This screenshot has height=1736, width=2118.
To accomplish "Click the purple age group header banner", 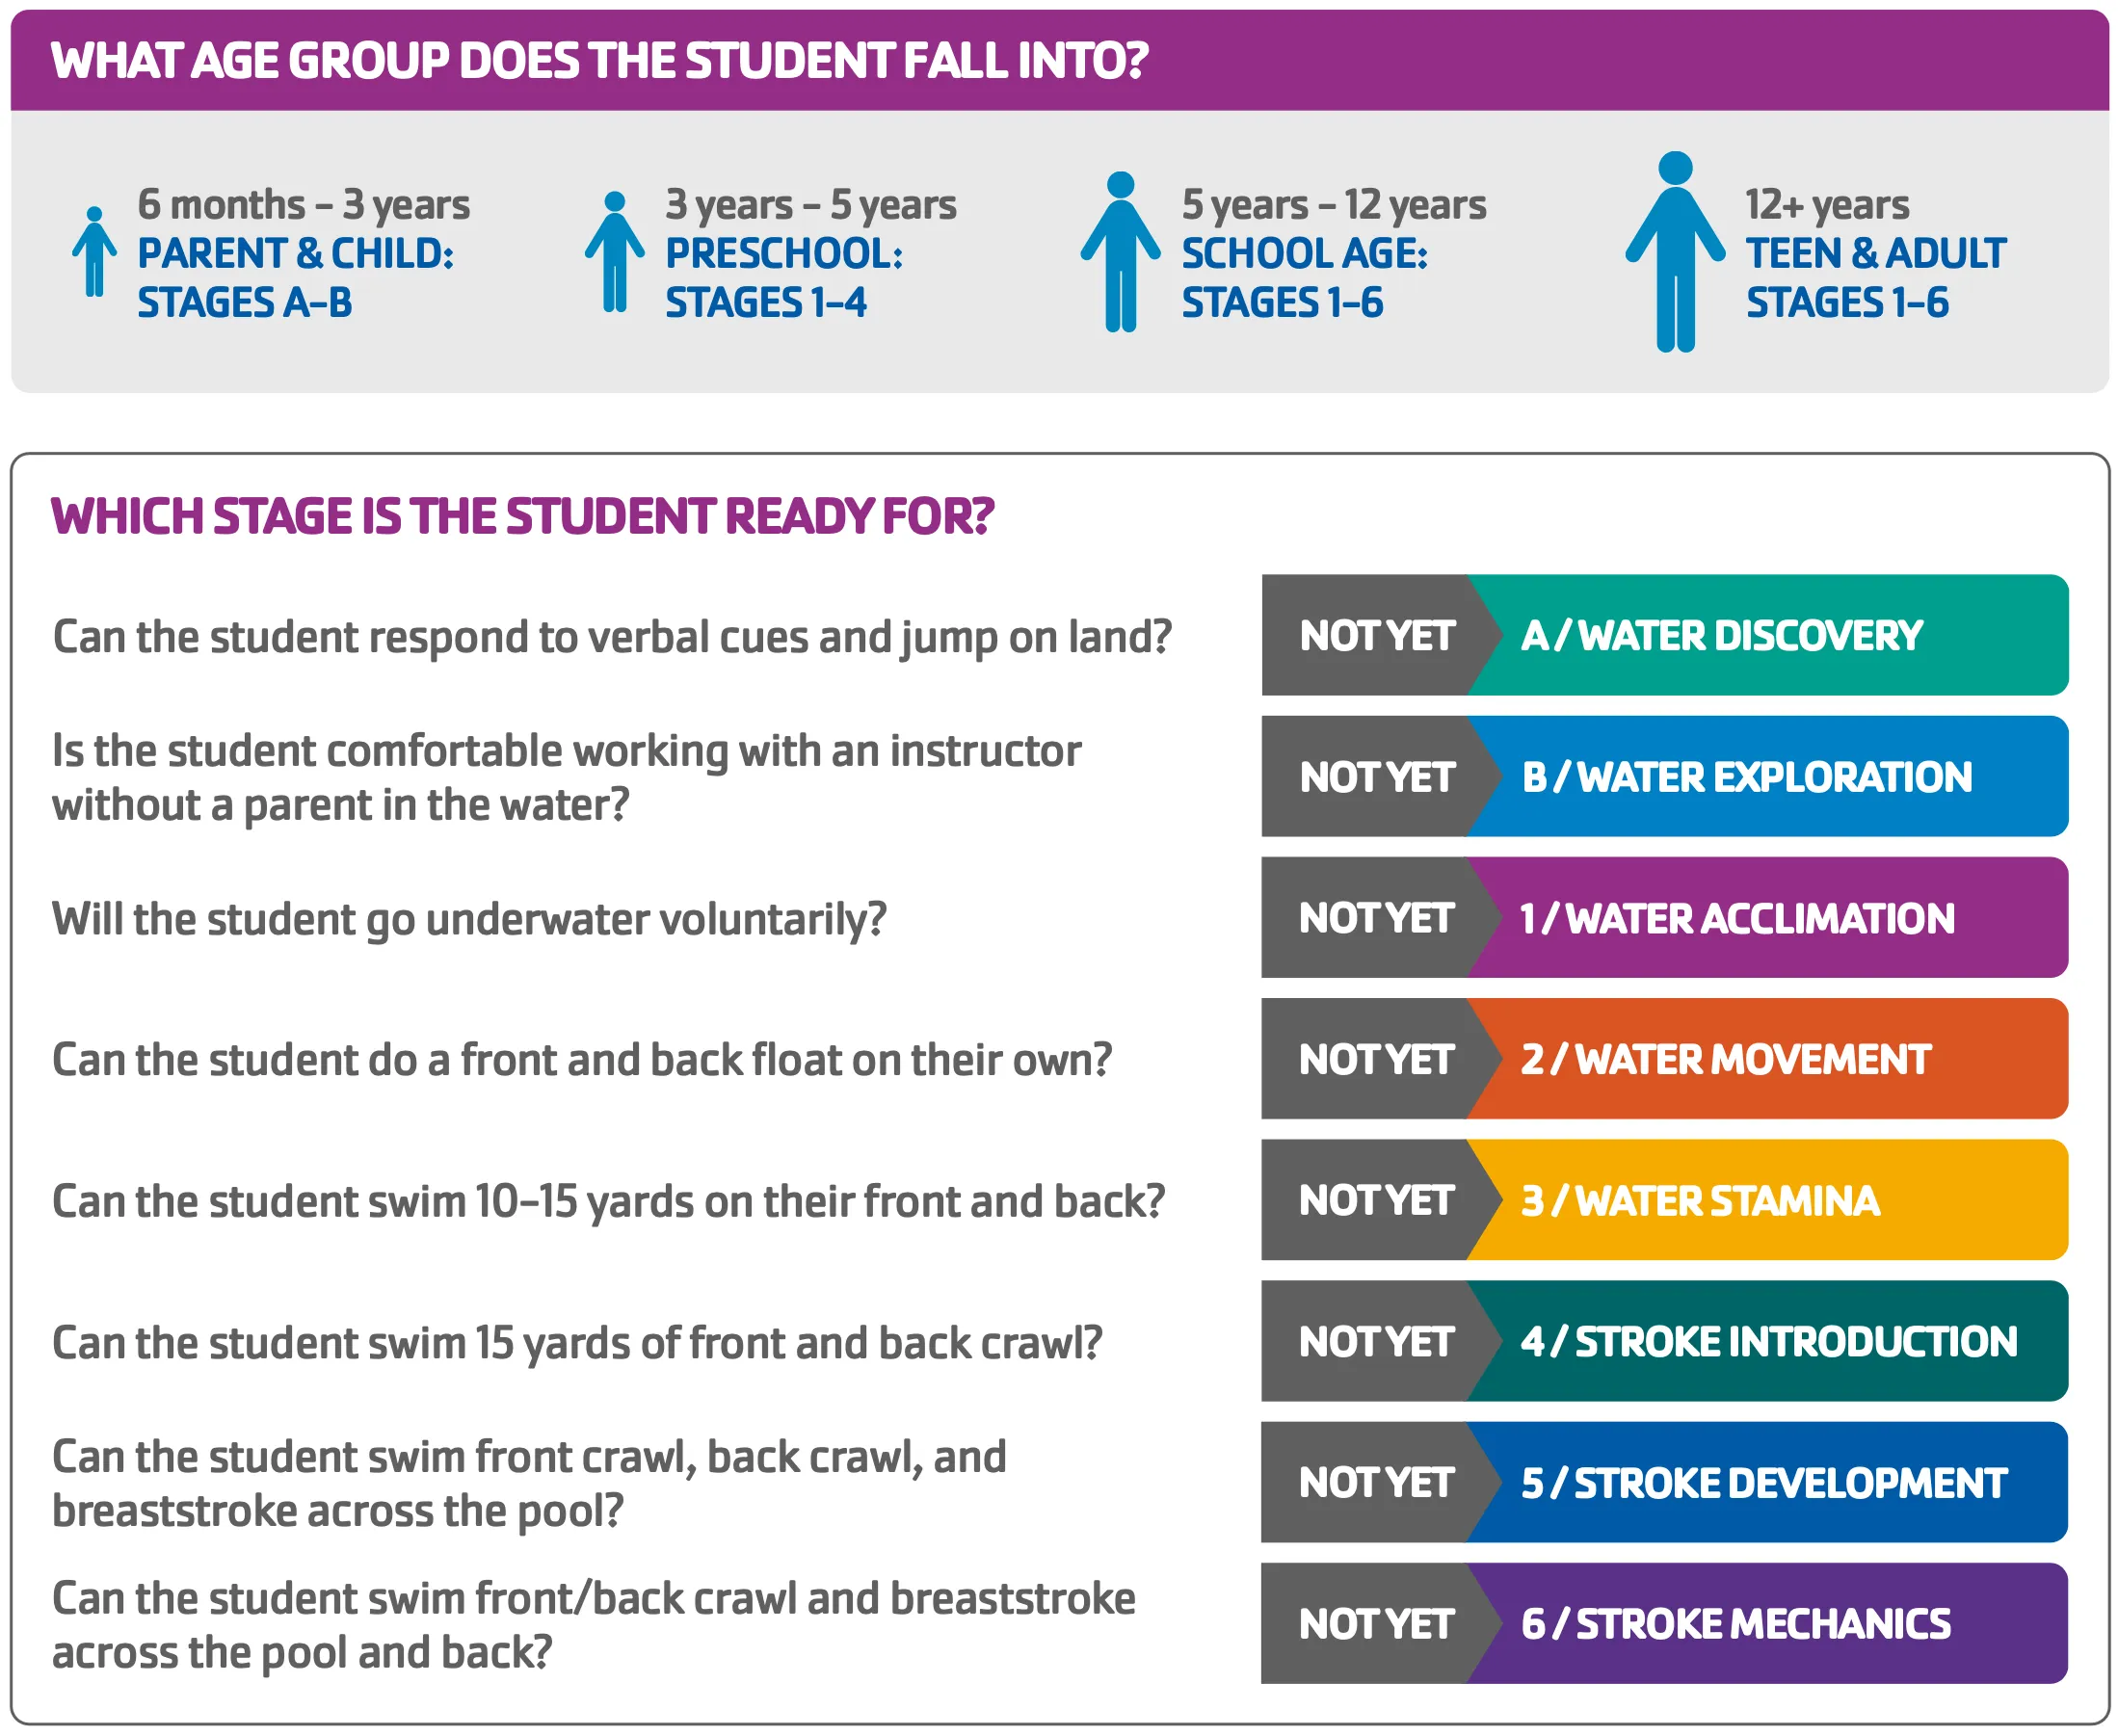I will pos(1058,60).
